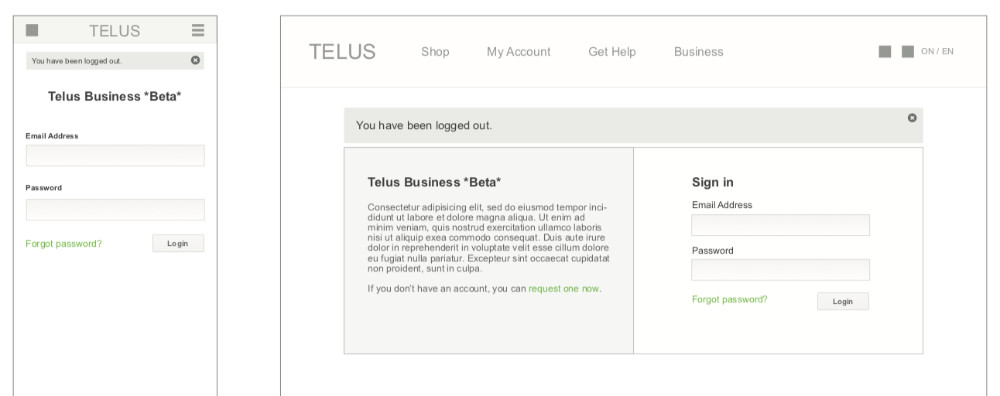Screen dimensions: 1000x396
Task: Switch region and language via ON / EN
Action: pos(937,52)
